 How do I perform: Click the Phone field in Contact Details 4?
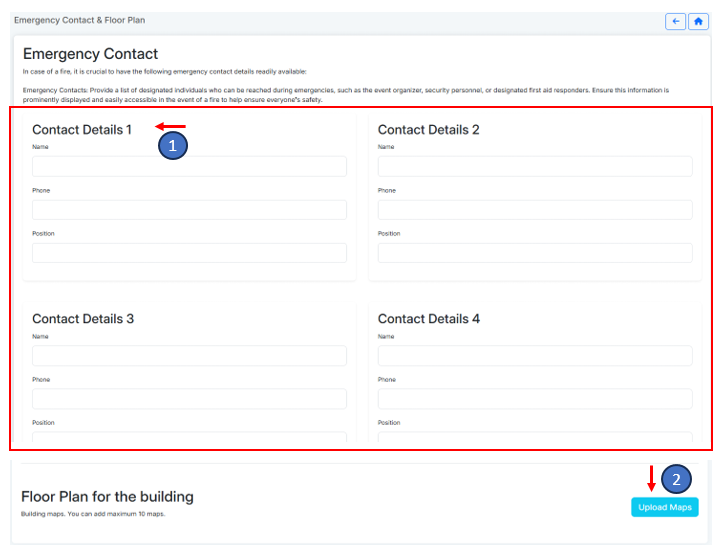tap(535, 399)
